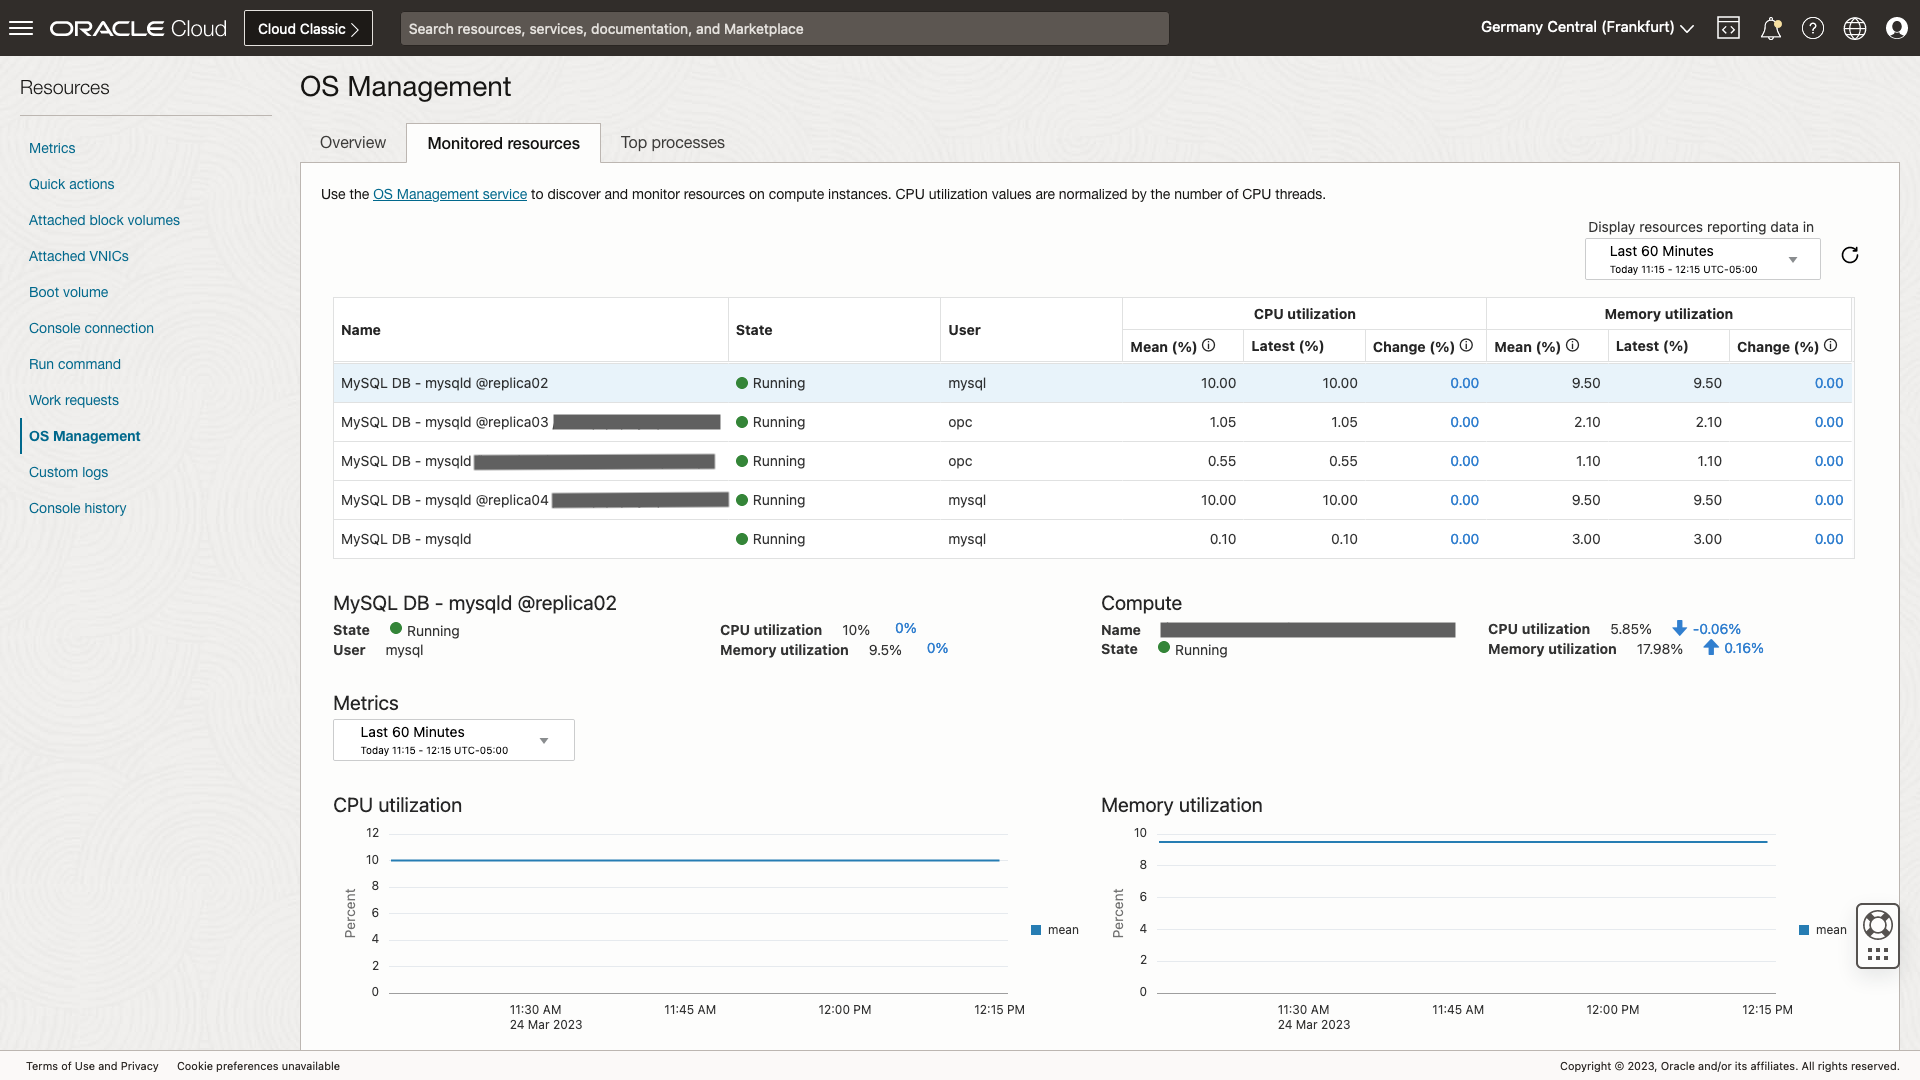Image resolution: width=1920 pixels, height=1080 pixels.
Task: Open Cloud Shell developer tools icon
Action: tap(1728, 28)
